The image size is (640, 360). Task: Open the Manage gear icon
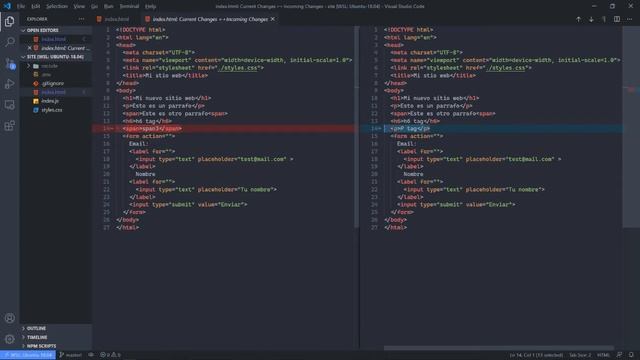[9, 339]
